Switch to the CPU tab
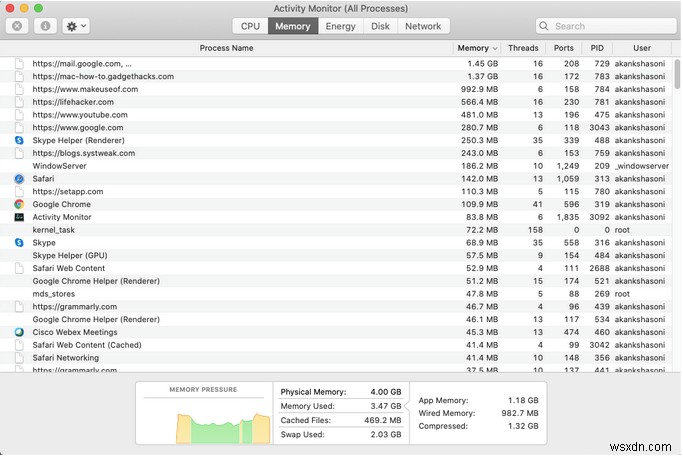The image size is (683, 457). point(250,26)
